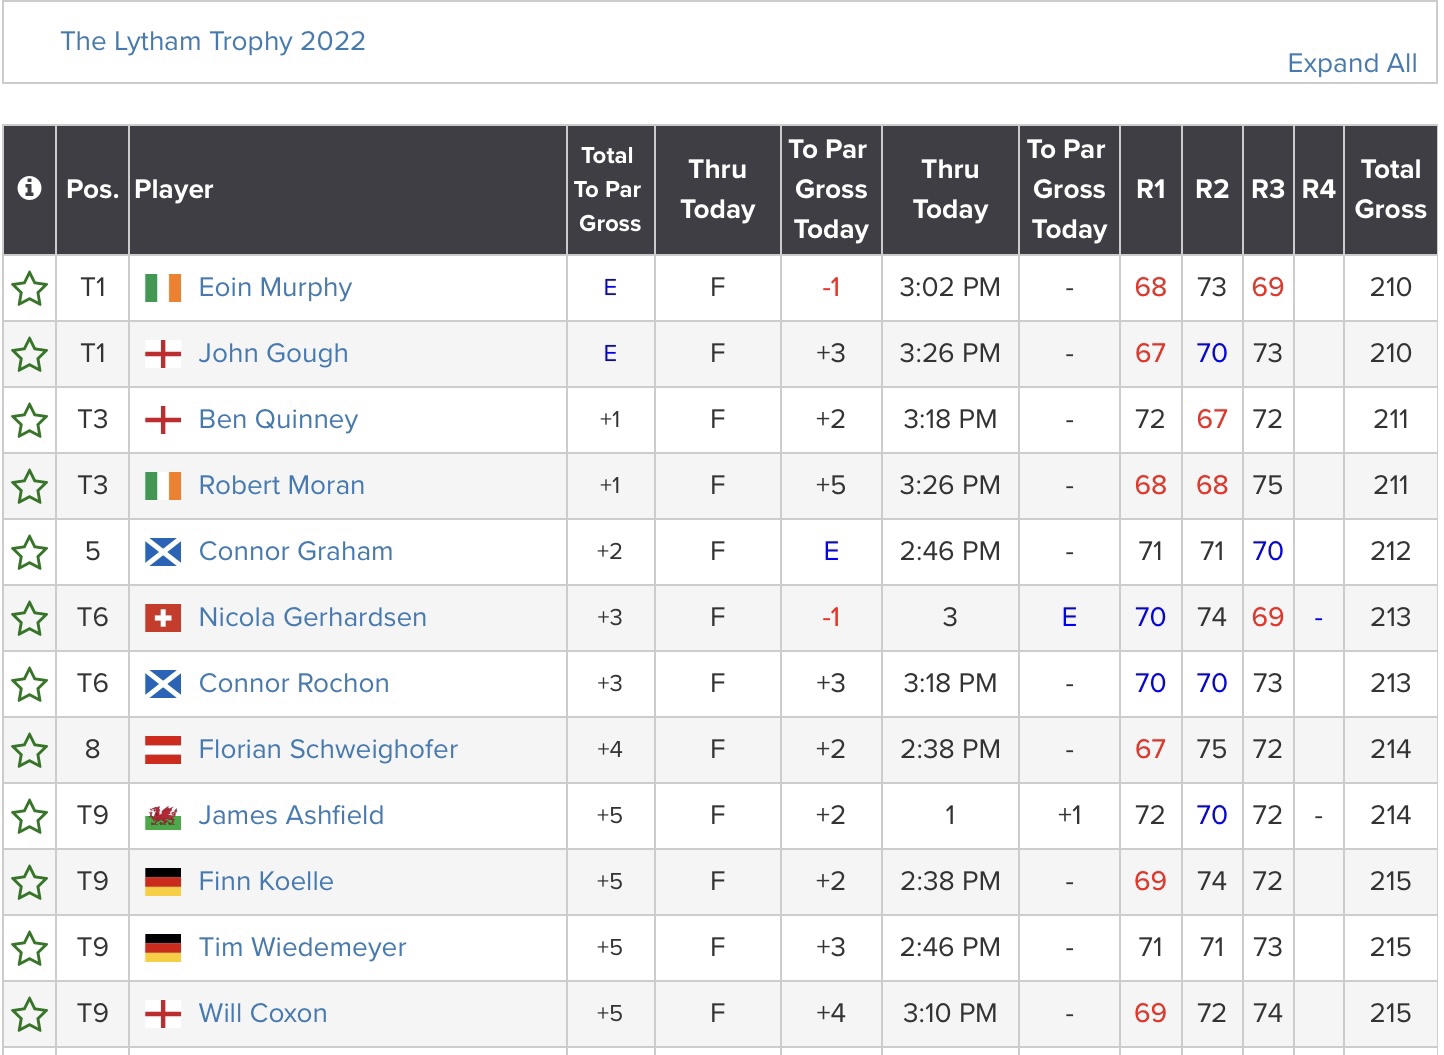Click the info icon in table header
Image resolution: width=1444 pixels, height=1055 pixels.
coord(30,188)
